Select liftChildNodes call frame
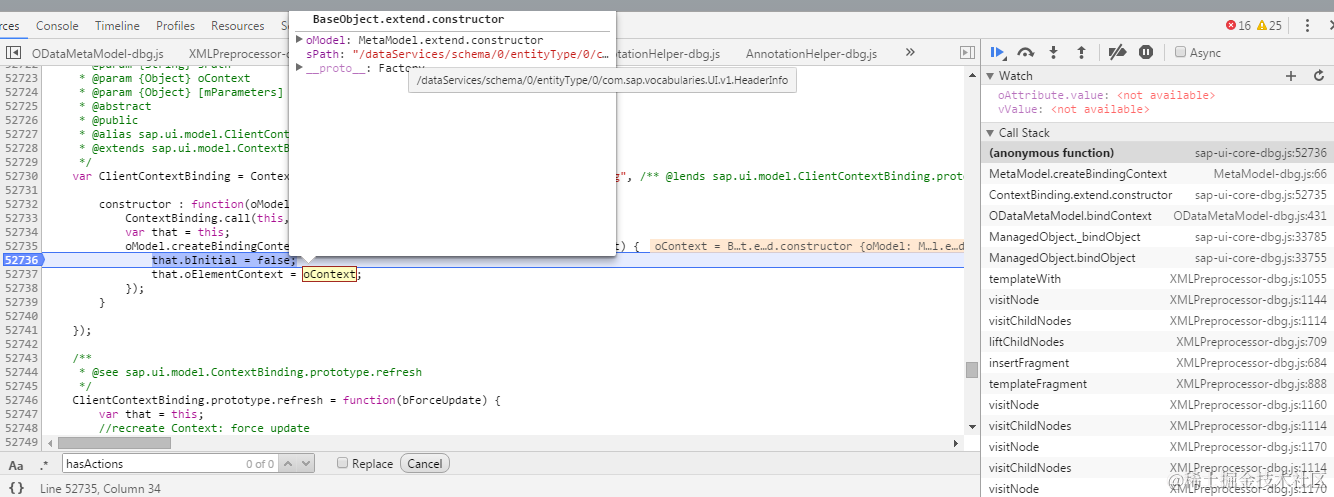Viewport: 1334px width, 497px height. (x=1157, y=342)
